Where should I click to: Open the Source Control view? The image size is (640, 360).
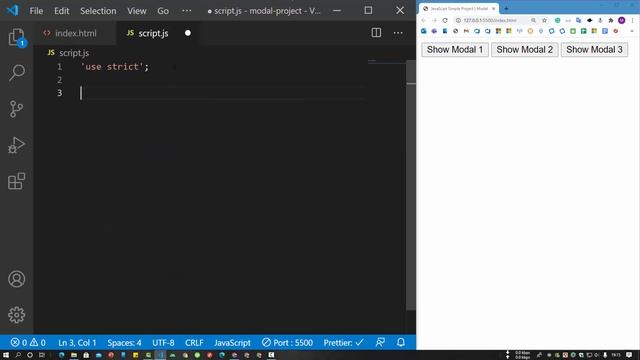click(x=16, y=109)
